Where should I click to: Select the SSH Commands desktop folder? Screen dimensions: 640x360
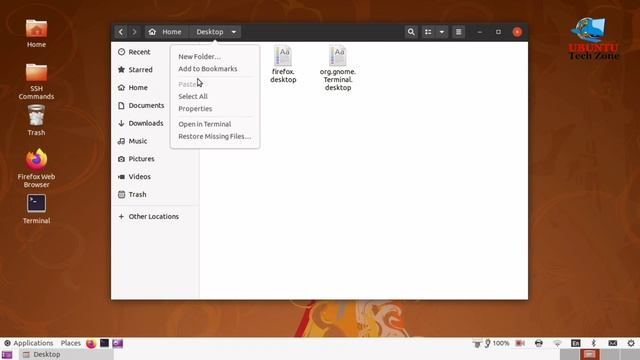(36, 81)
